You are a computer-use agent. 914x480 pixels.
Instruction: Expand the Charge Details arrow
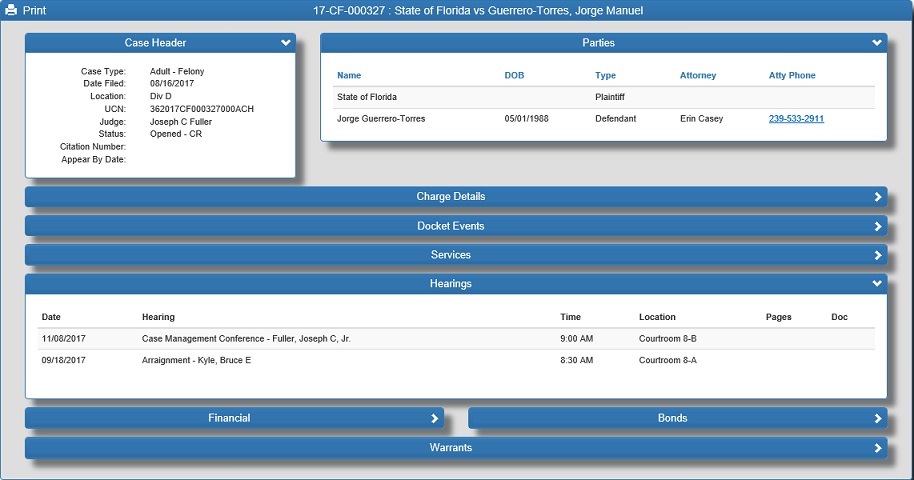(878, 197)
